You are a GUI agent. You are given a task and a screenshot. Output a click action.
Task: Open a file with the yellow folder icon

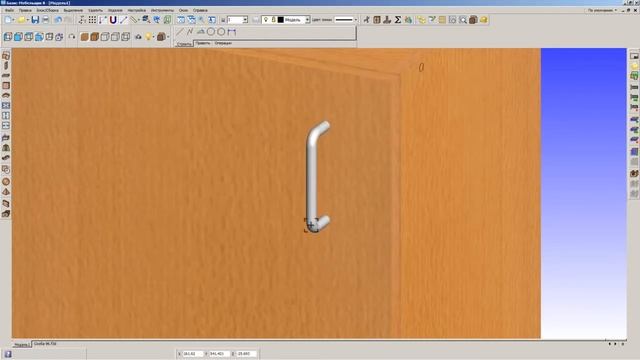click(21, 20)
